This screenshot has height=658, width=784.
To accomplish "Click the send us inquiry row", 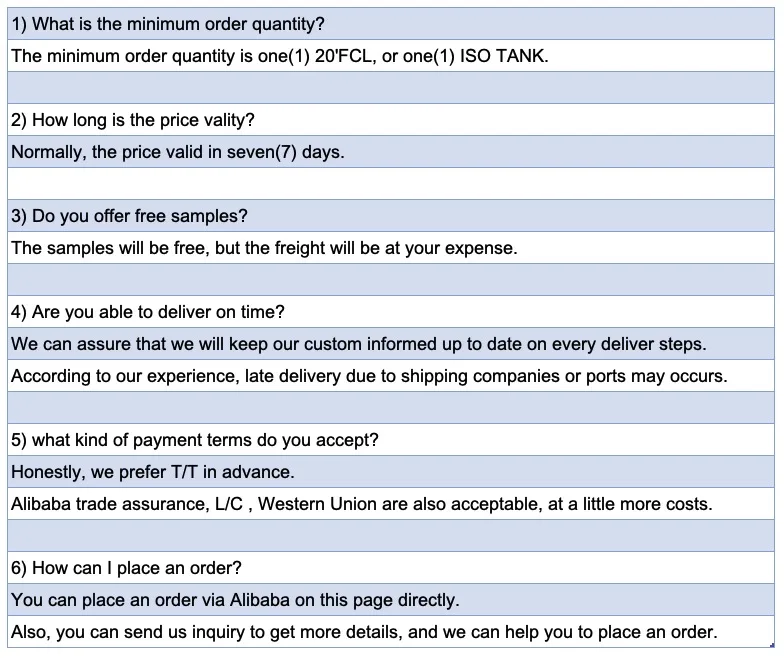I will click(391, 632).
